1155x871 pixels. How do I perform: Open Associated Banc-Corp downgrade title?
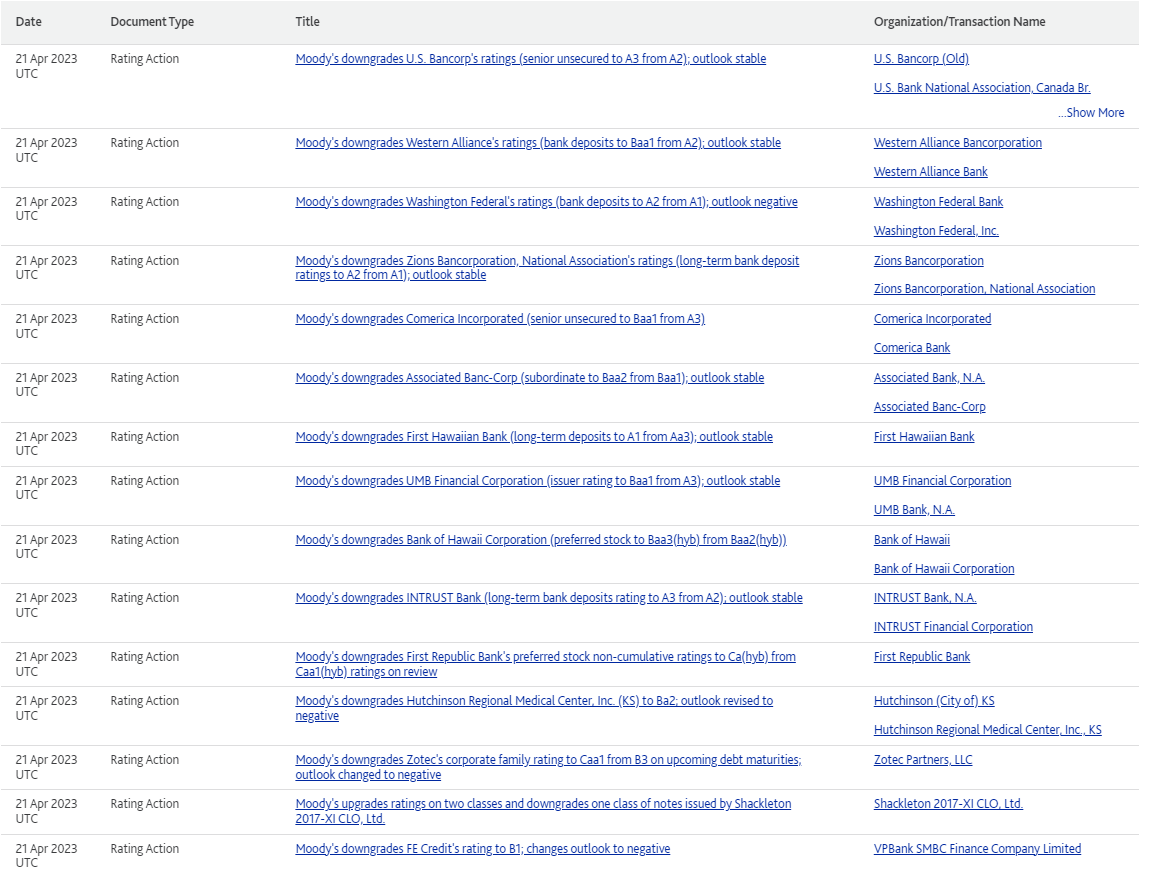pos(530,378)
